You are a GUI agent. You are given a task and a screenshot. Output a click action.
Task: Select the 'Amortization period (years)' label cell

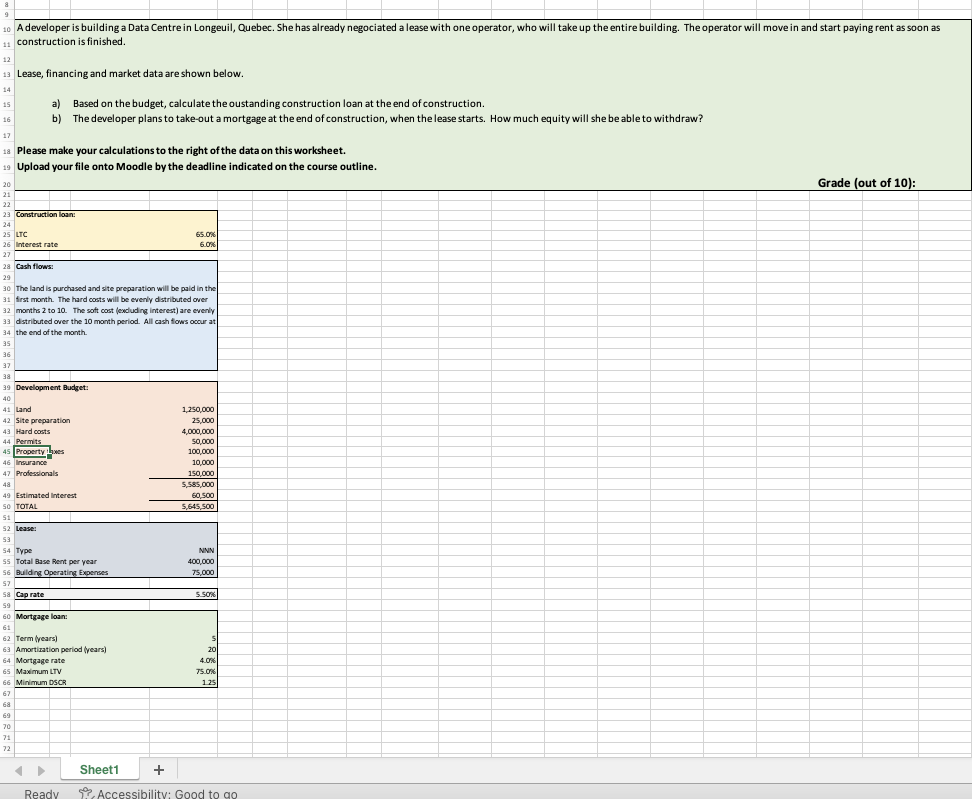tap(61, 650)
